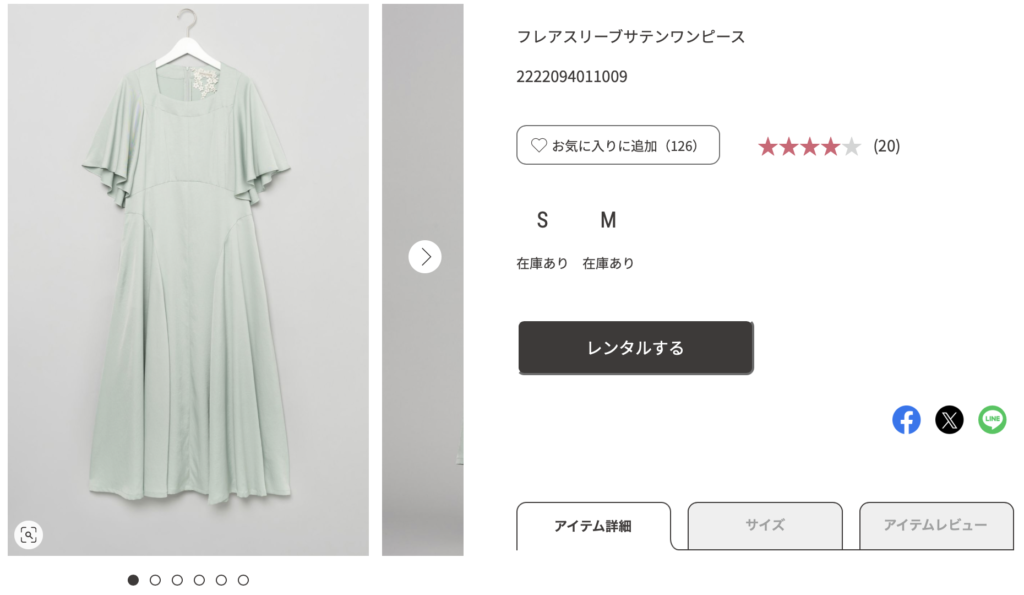This screenshot has height=595, width=1024.
Task: Switch to the サイズ tab
Action: (x=765, y=525)
